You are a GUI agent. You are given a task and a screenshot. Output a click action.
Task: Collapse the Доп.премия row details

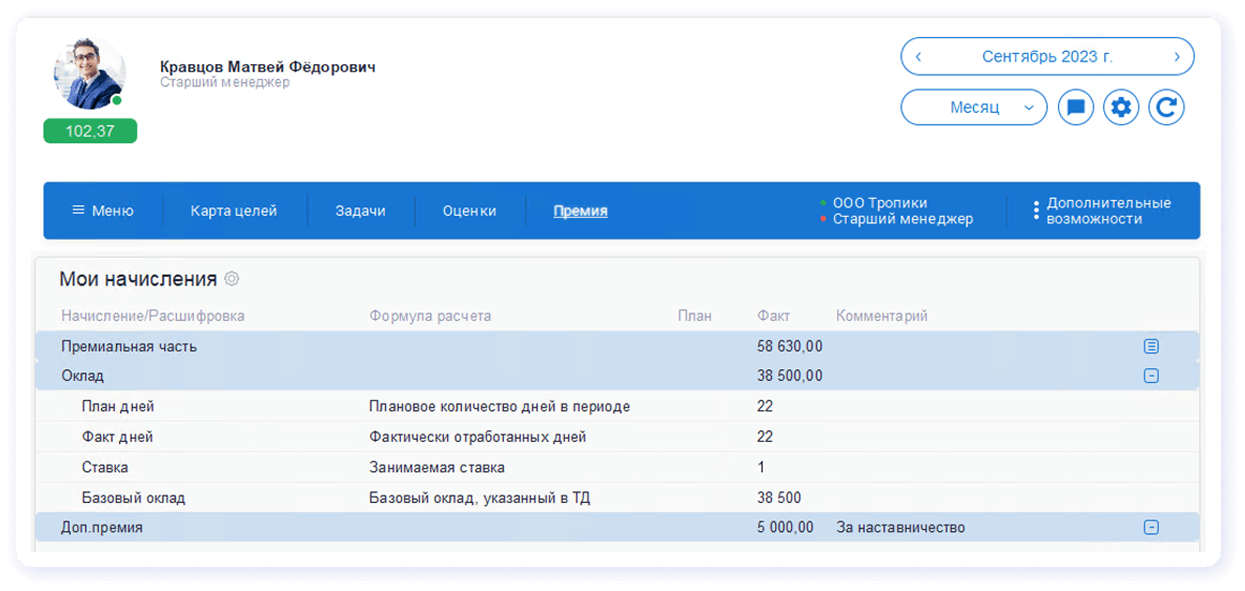tap(1151, 527)
